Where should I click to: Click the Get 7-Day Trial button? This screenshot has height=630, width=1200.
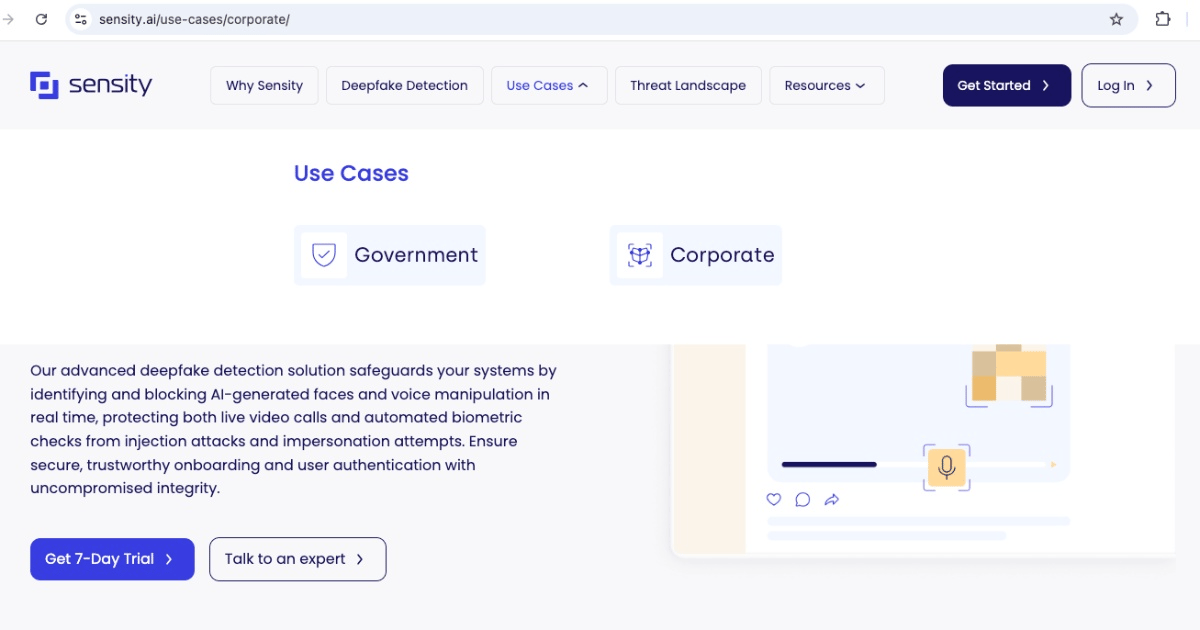coord(112,559)
